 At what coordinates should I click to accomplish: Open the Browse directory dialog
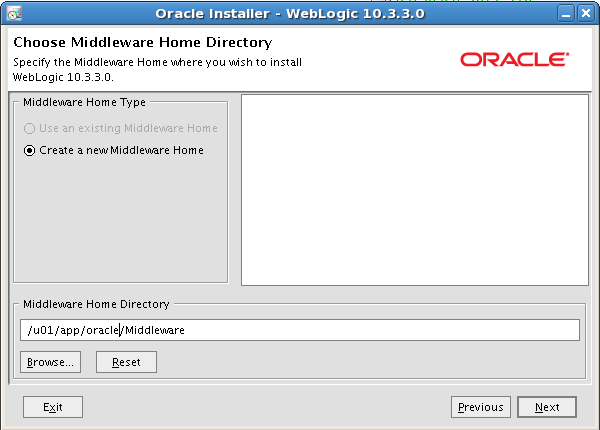coord(51,362)
